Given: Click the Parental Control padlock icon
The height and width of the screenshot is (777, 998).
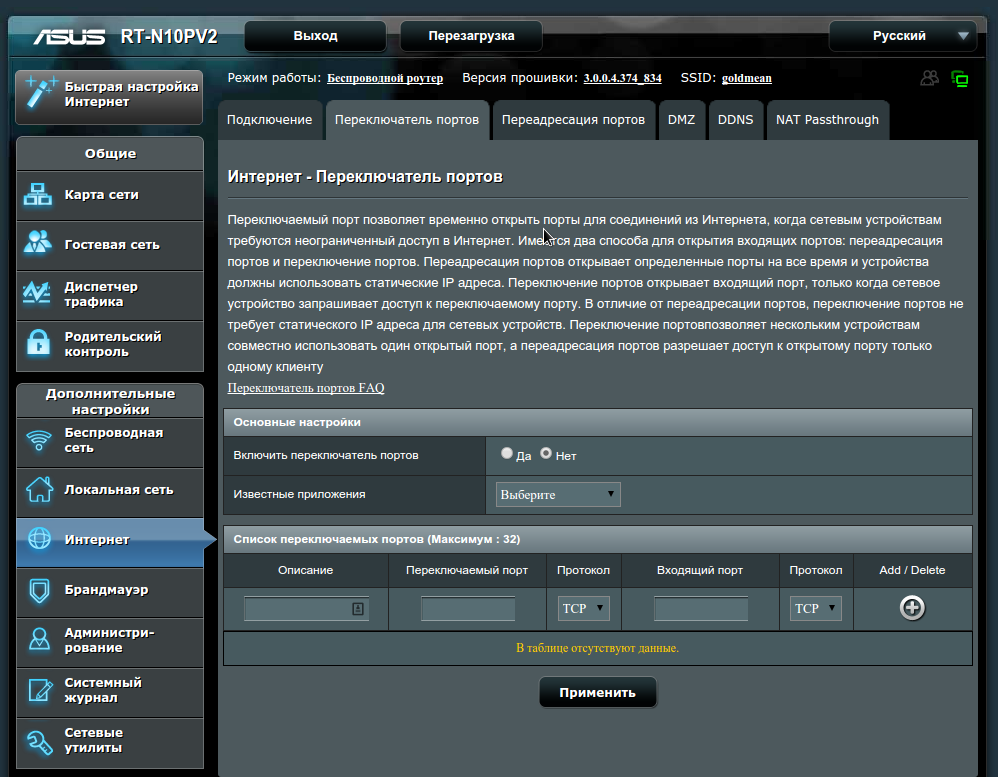Looking at the screenshot, I should point(39,344).
